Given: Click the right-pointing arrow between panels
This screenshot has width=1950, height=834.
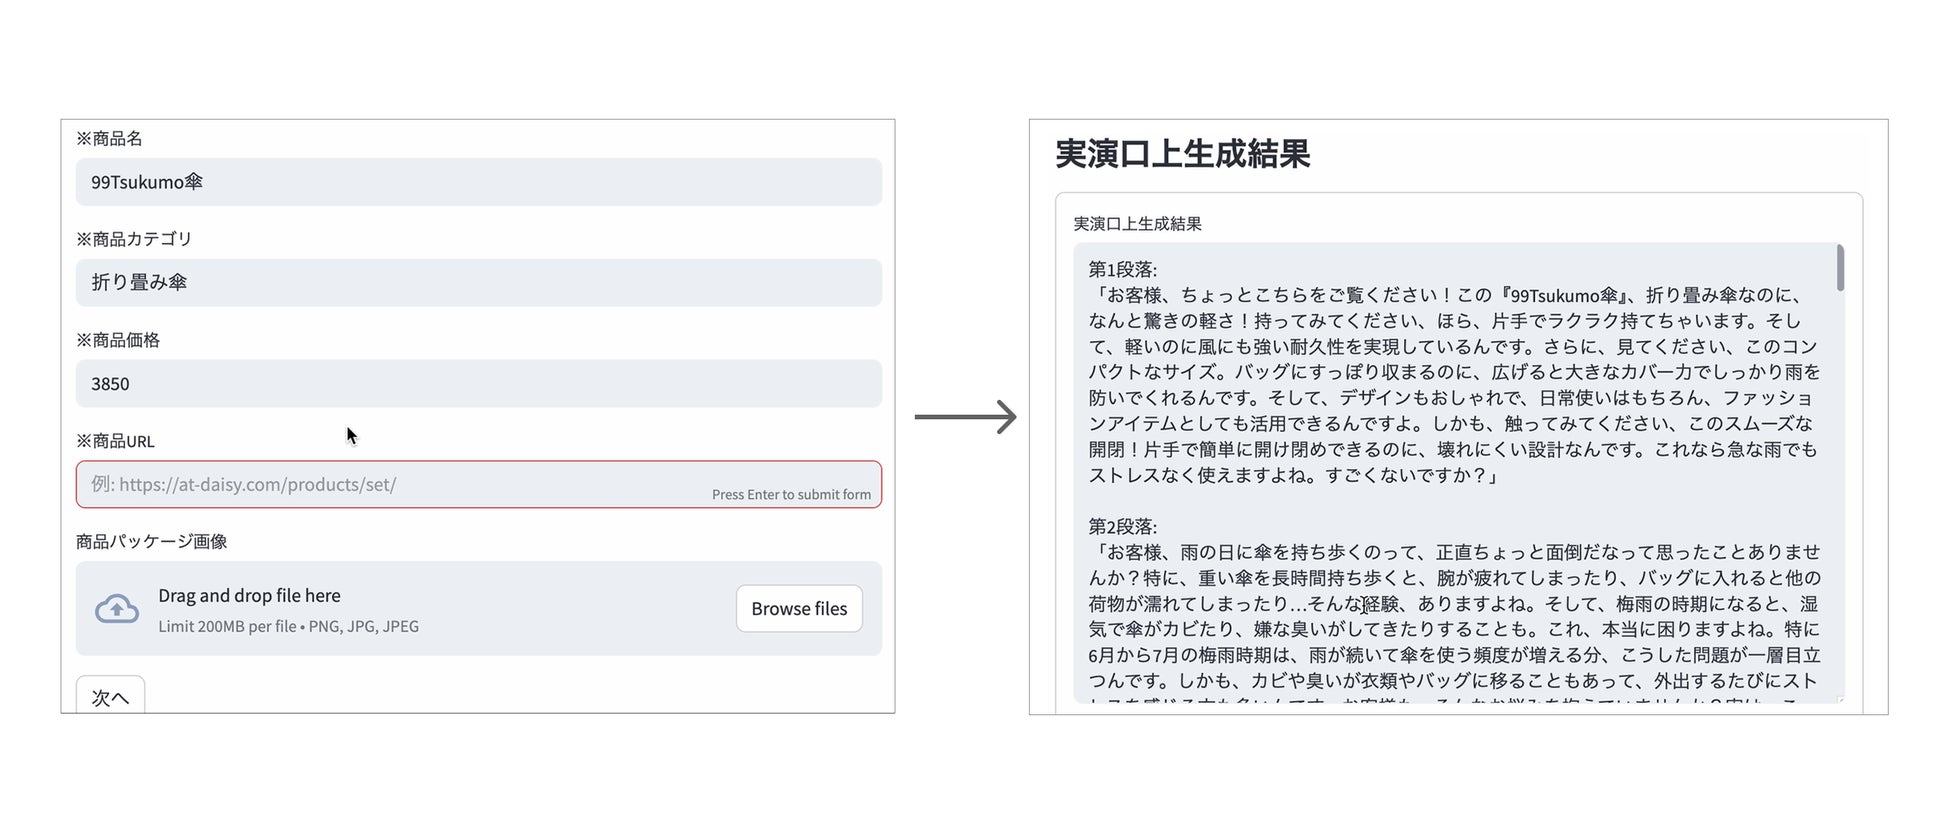Looking at the screenshot, I should (965, 417).
